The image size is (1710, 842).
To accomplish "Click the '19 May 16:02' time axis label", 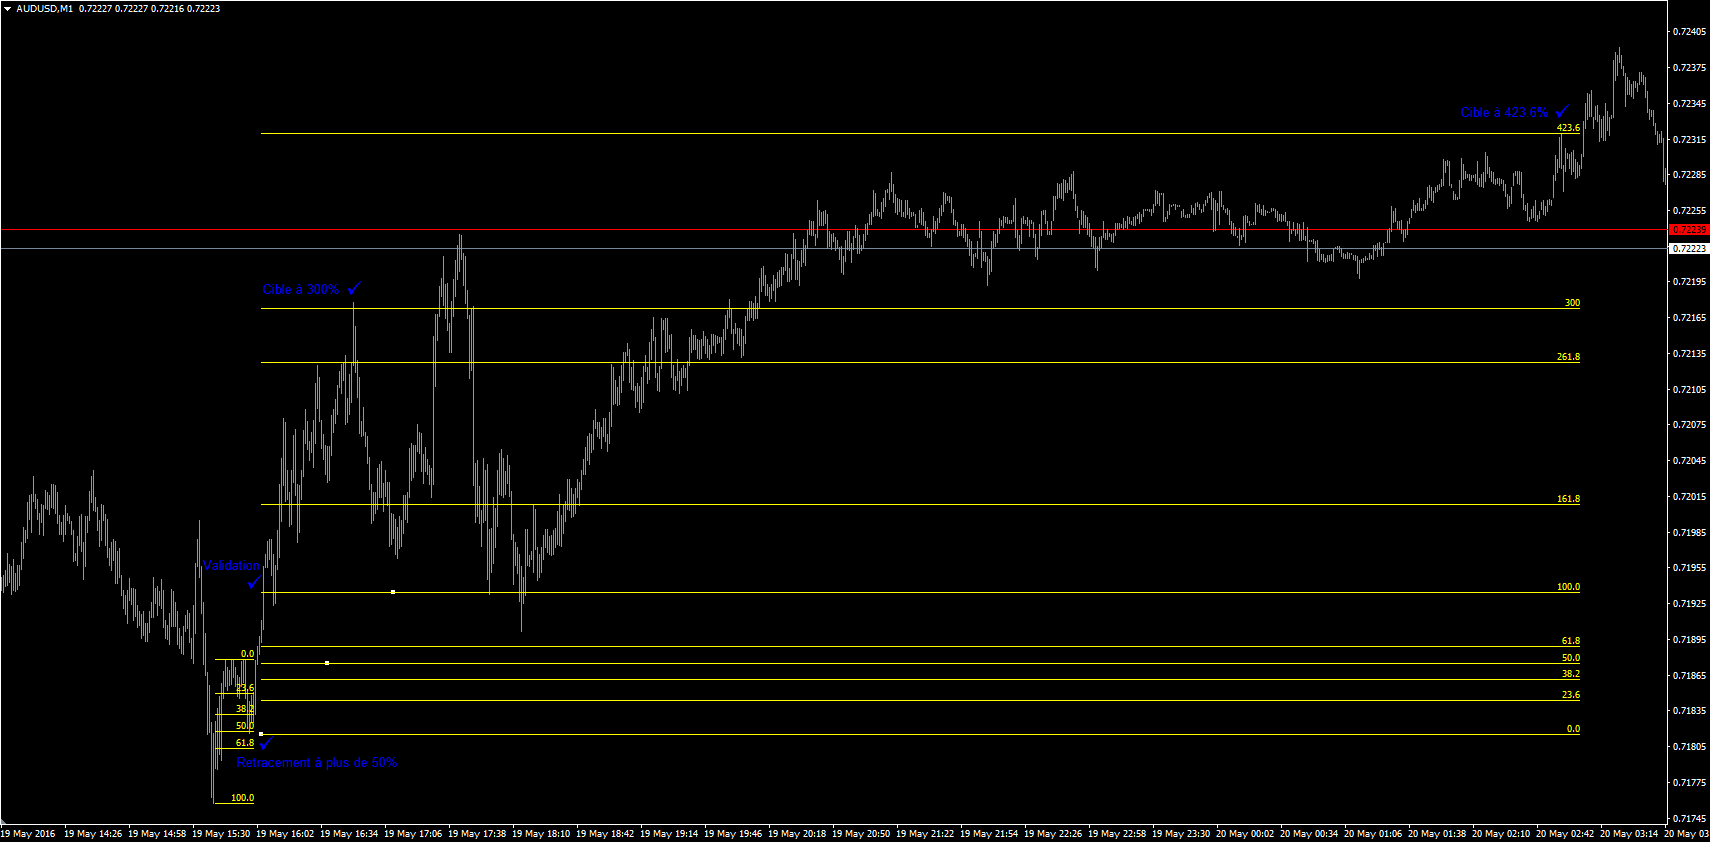I will [x=285, y=834].
